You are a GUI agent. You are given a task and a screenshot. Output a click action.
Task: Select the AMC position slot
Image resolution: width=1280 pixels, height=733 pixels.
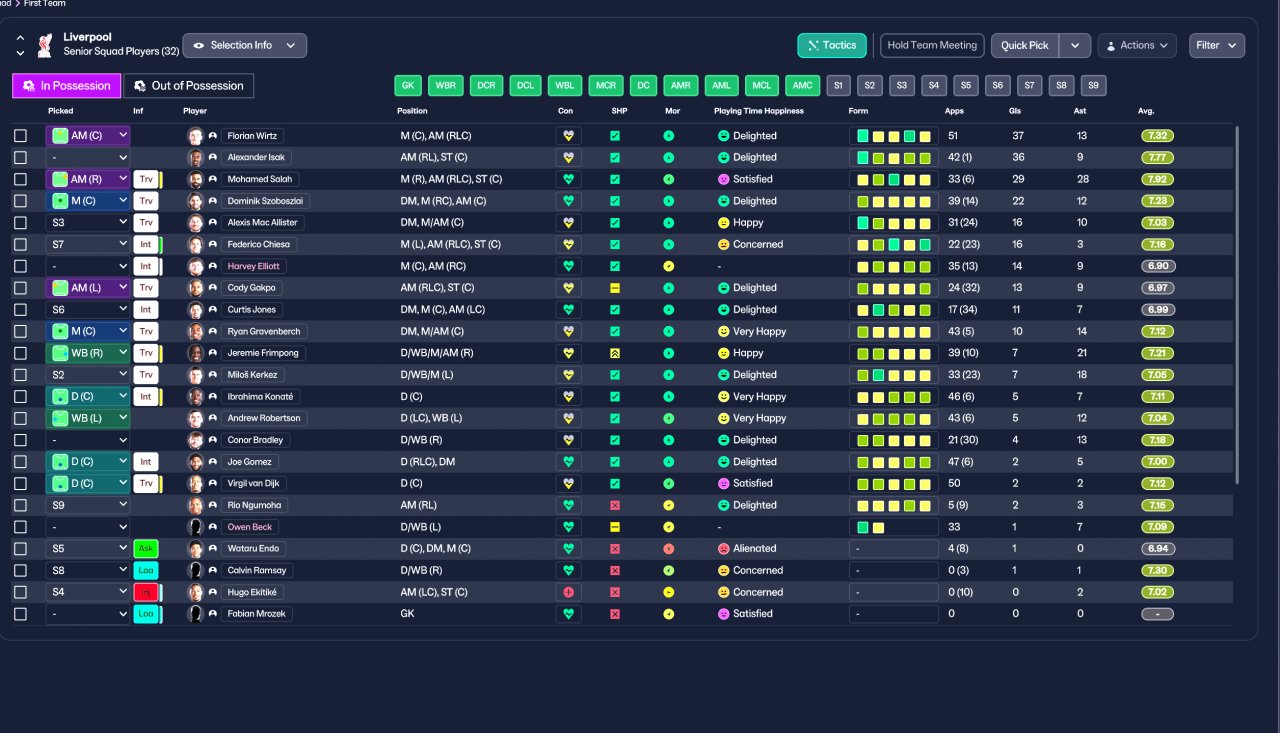802,86
